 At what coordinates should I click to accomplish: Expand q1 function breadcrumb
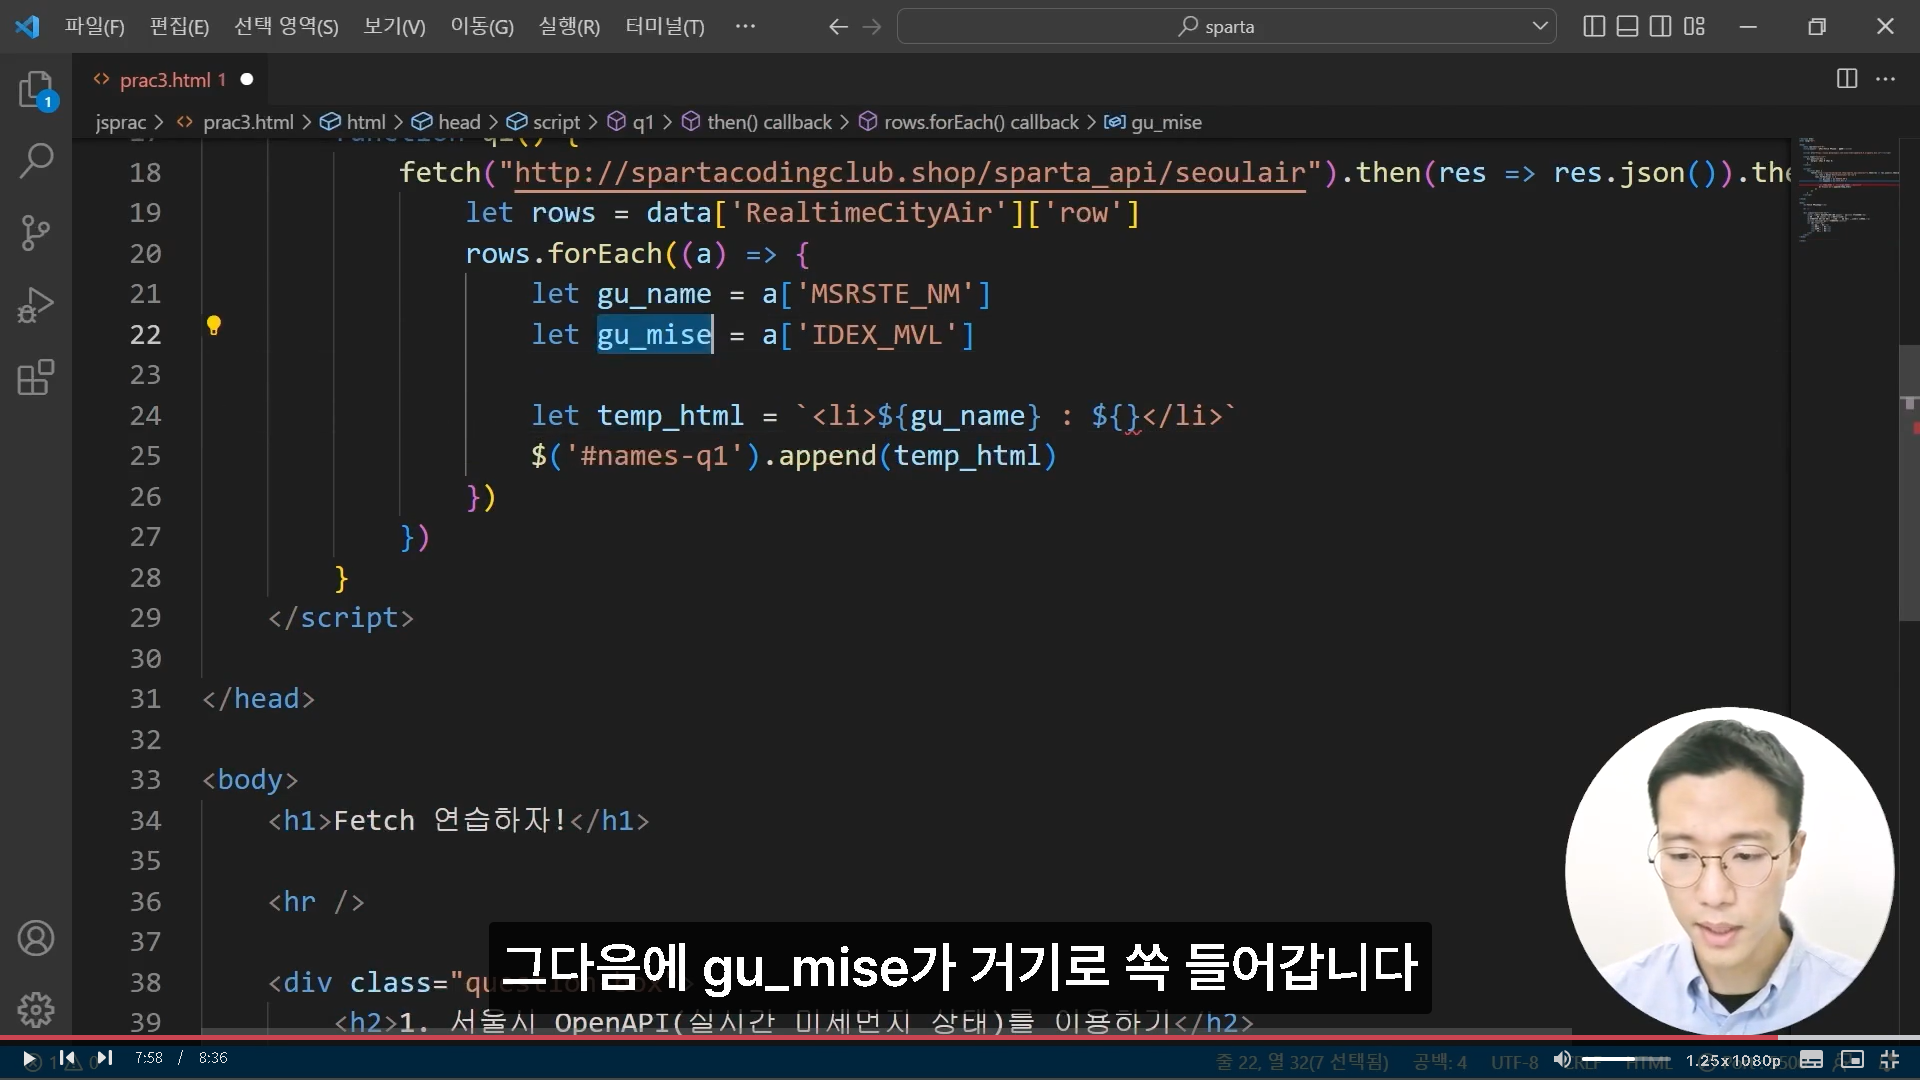(631, 122)
